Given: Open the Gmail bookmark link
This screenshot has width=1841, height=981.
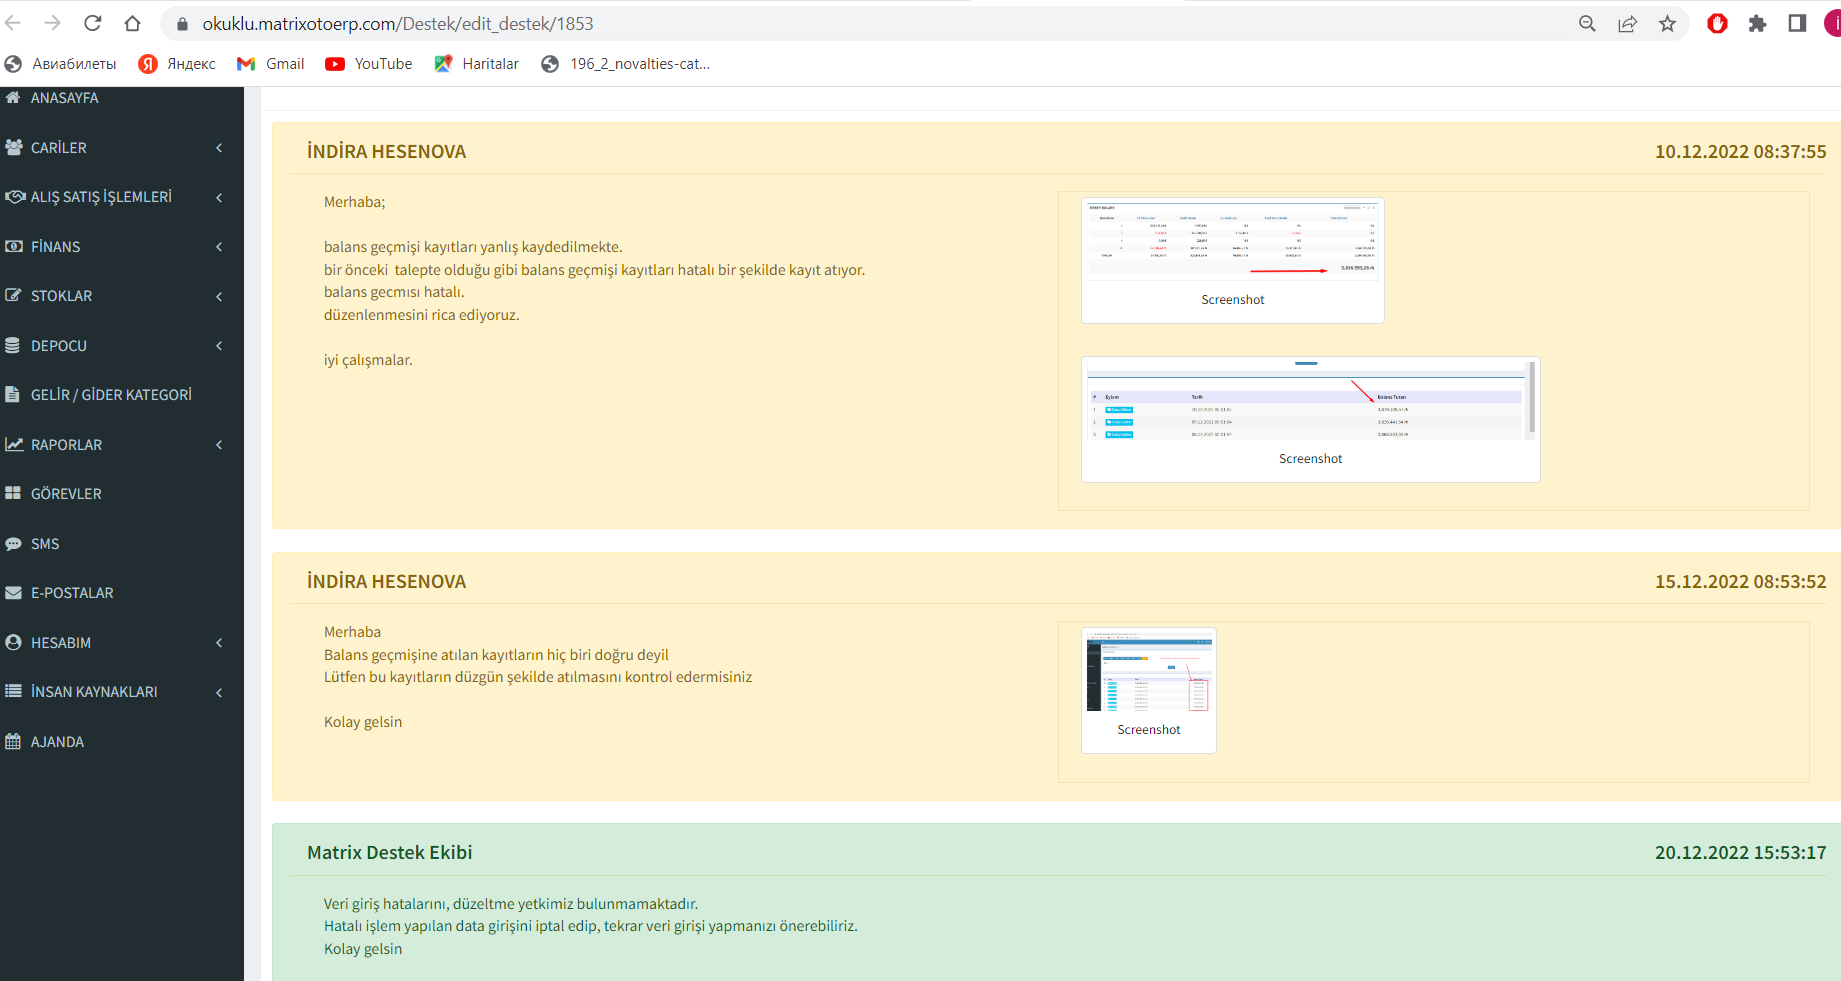Looking at the screenshot, I should click(271, 64).
